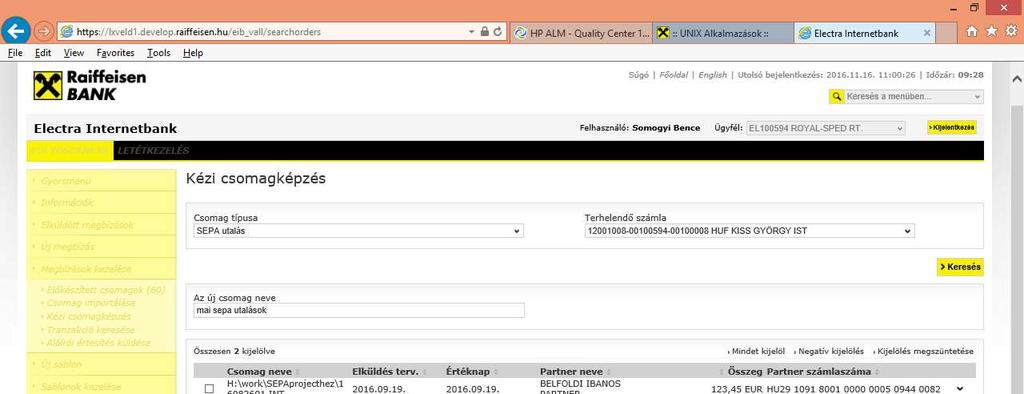Open the Favorites menu
Viewport: 1024px width, 394px height.
tap(116, 53)
